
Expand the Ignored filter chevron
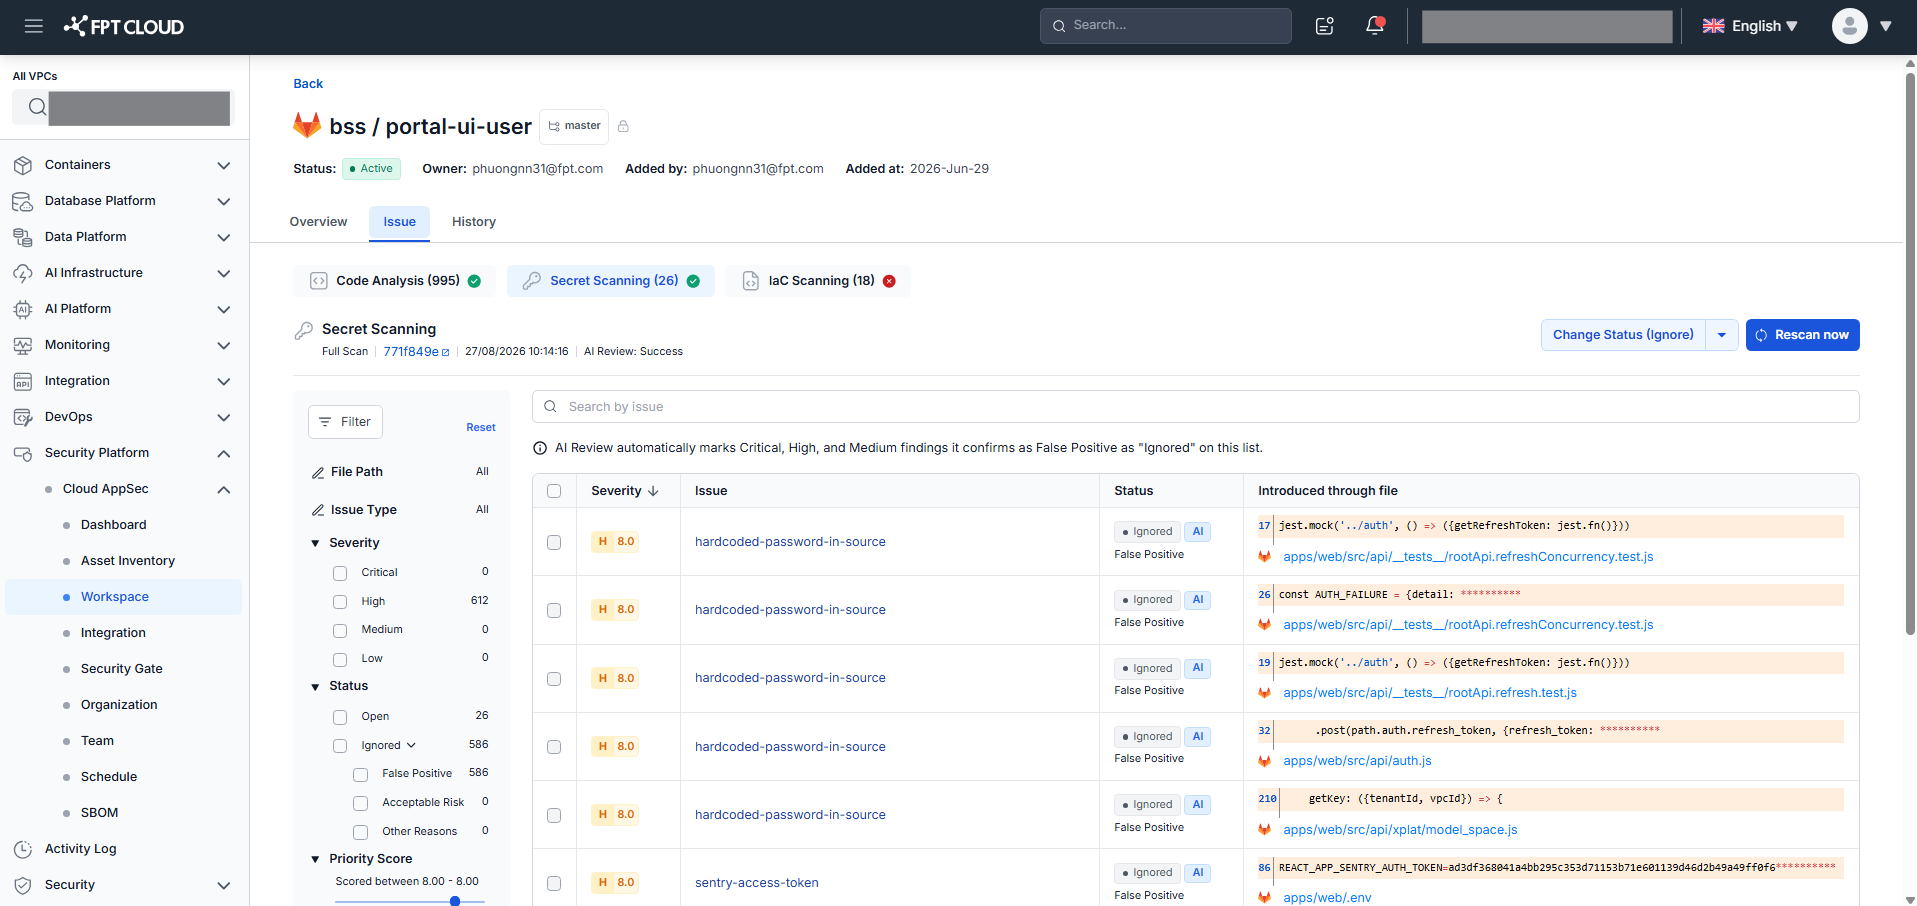(411, 746)
